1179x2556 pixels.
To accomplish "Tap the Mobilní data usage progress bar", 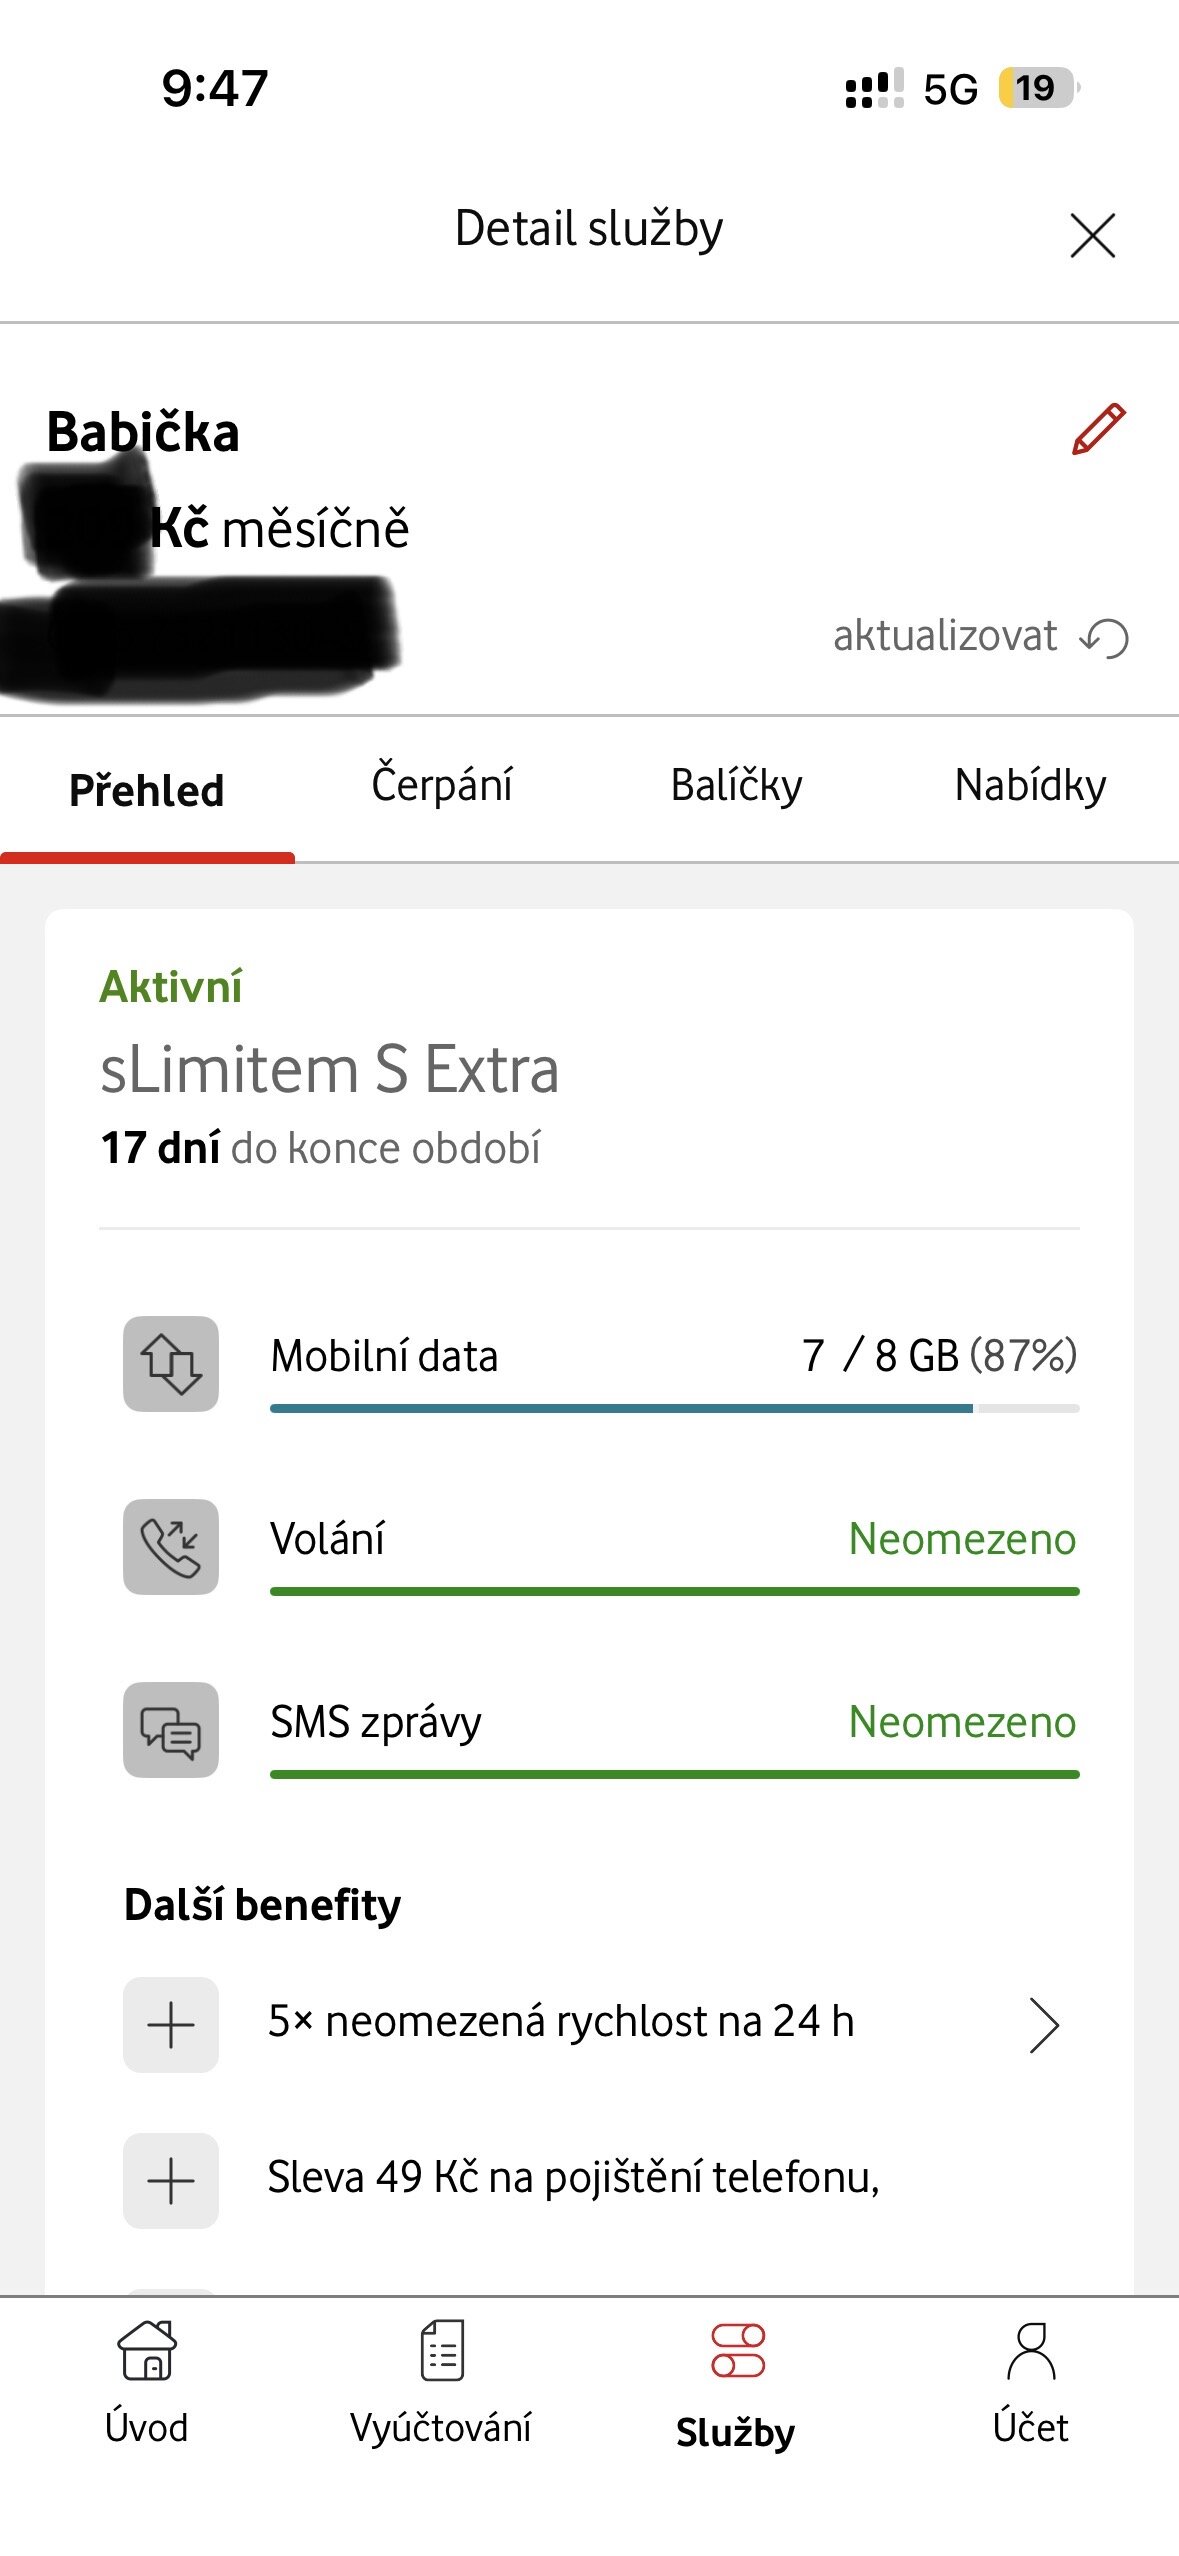I will click(674, 1408).
